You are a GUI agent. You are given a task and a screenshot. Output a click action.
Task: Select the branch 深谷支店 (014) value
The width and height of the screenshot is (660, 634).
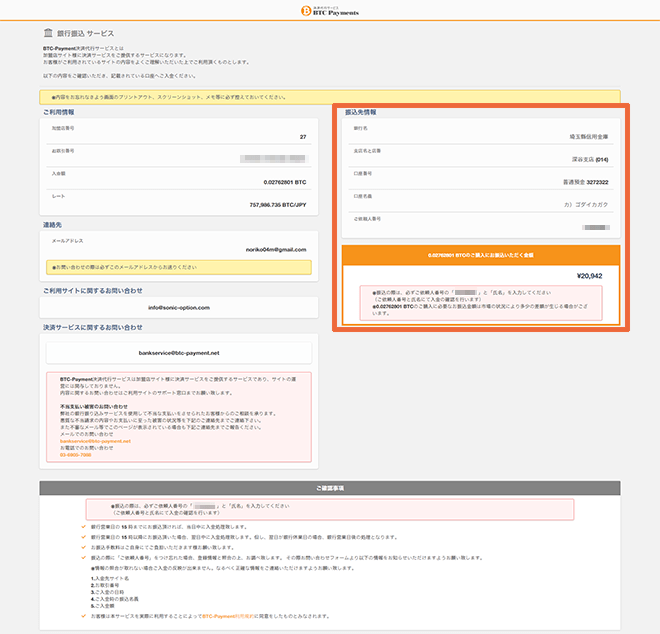tap(590, 160)
